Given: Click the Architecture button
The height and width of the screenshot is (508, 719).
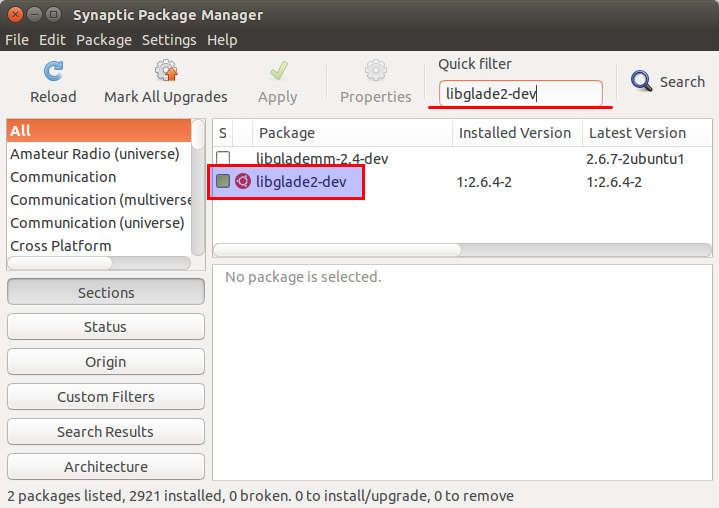Looking at the screenshot, I should click(x=106, y=466).
